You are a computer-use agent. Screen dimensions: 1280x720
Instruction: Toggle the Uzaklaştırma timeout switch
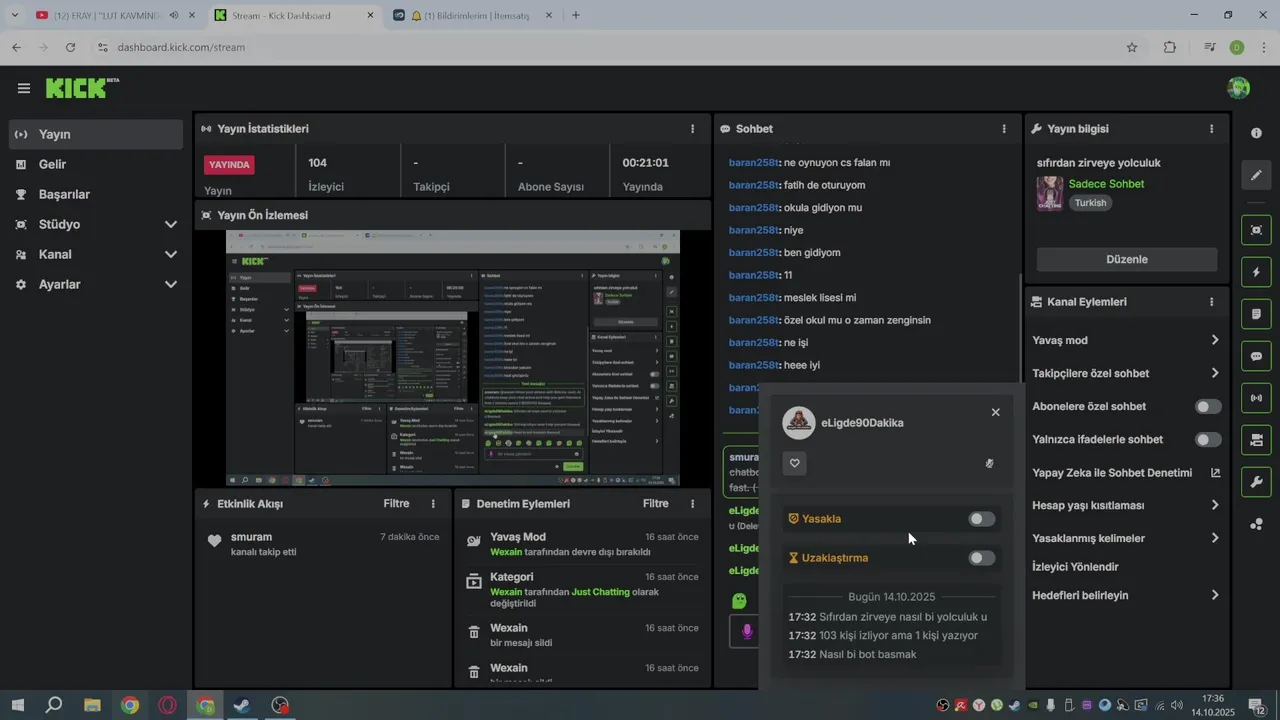pyautogui.click(x=982, y=558)
